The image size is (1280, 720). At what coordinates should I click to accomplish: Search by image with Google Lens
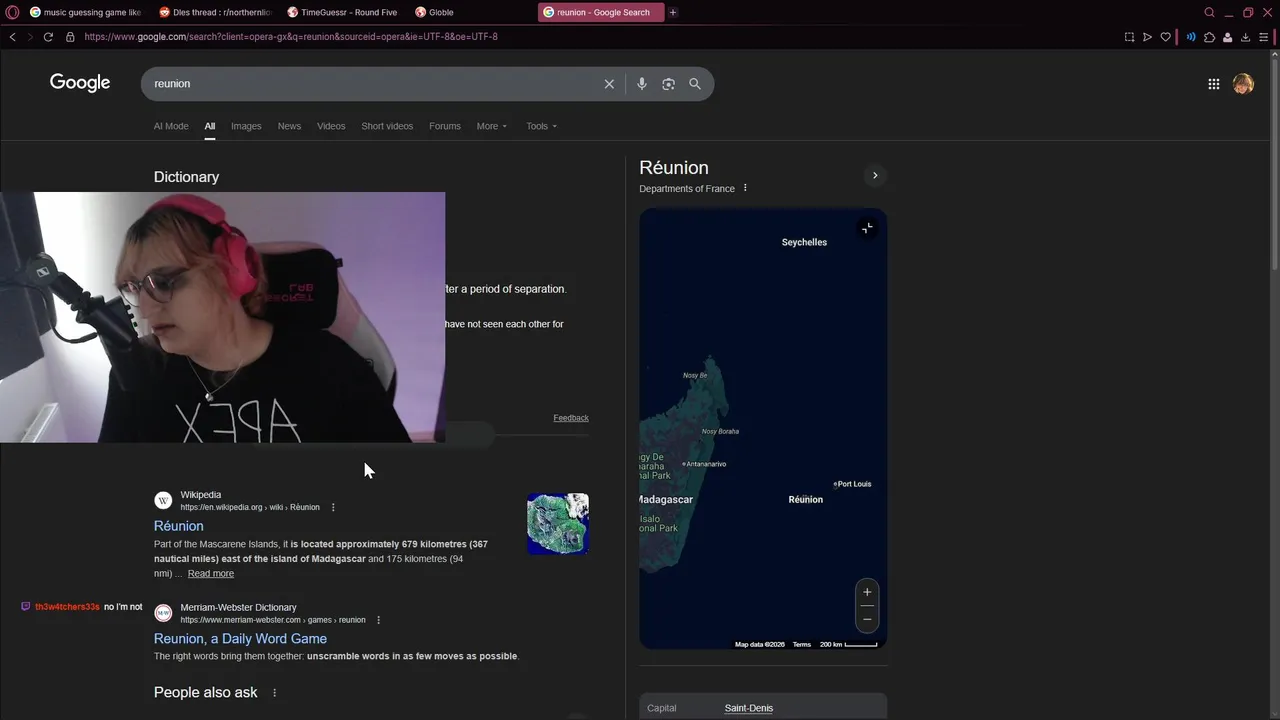click(668, 84)
